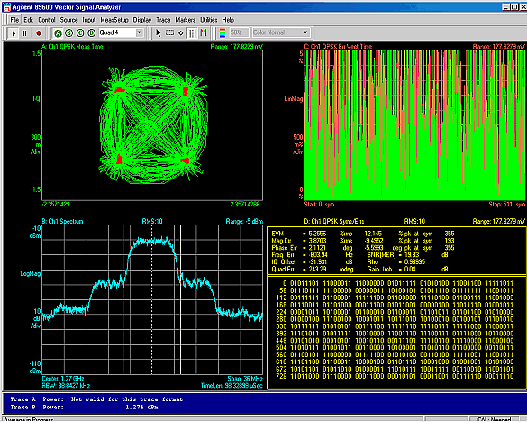Click the 50% value field
527x423 pixels.
(x=239, y=33)
